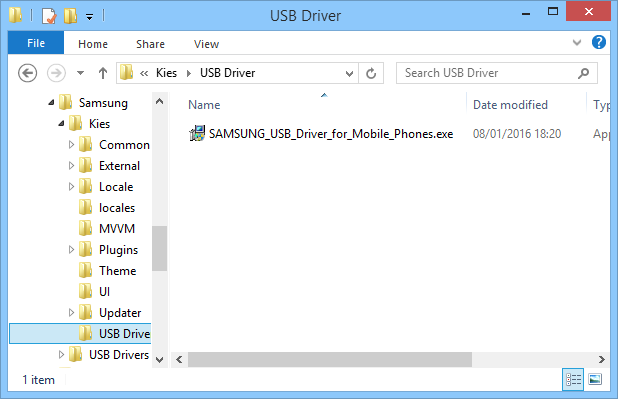Show hidden path with the double chevron
Image resolution: width=618 pixels, height=399 pixels.
click(144, 73)
